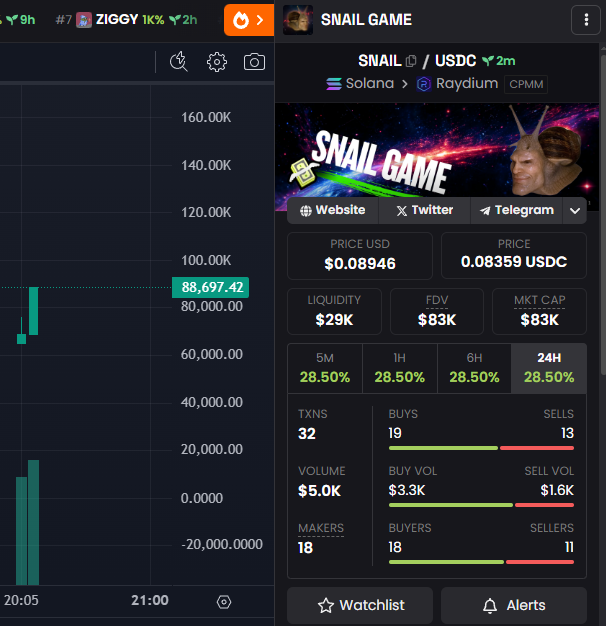This screenshot has width=606, height=626.
Task: Click the chart axis settings icon
Action: tap(224, 602)
